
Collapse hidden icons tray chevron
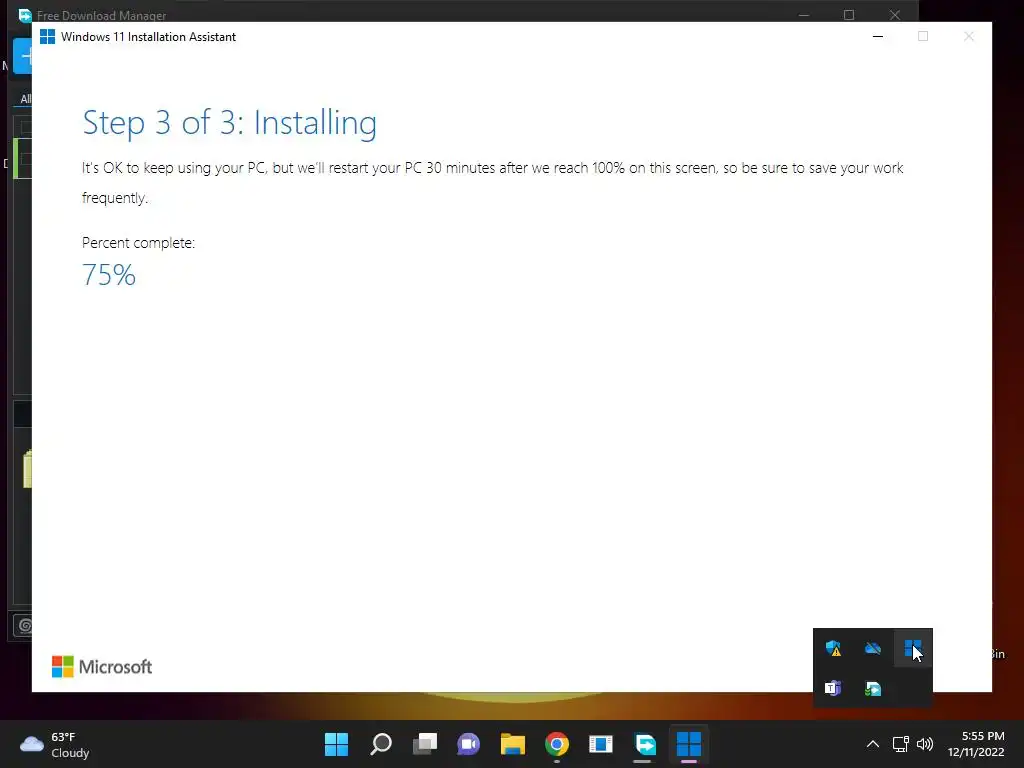coord(872,744)
